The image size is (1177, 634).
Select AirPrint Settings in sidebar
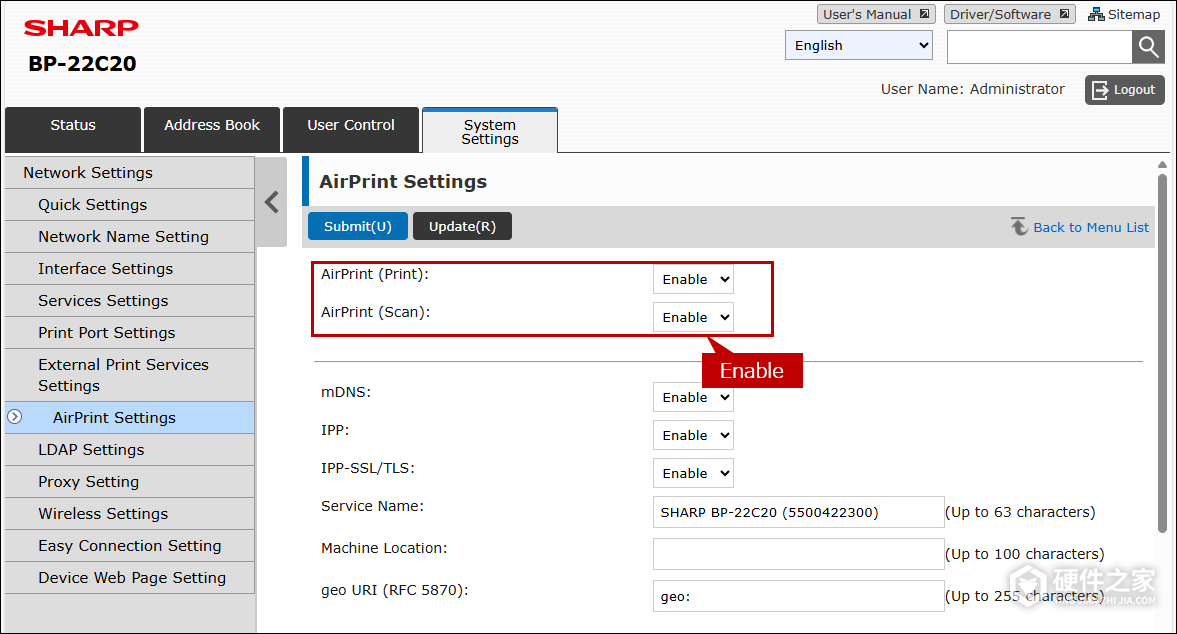click(x=129, y=418)
